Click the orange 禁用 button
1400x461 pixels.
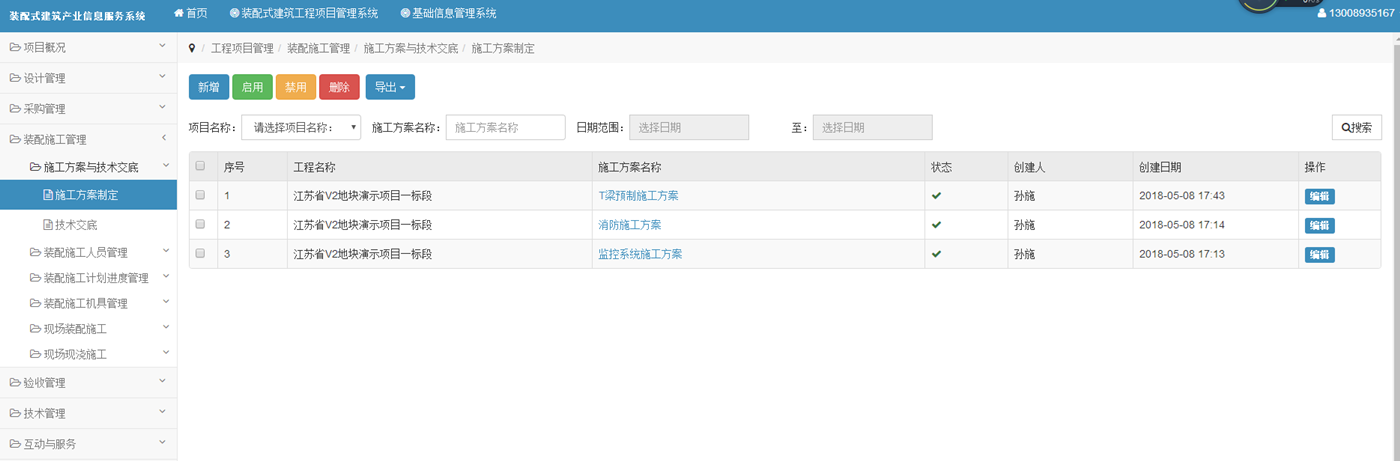coord(296,87)
